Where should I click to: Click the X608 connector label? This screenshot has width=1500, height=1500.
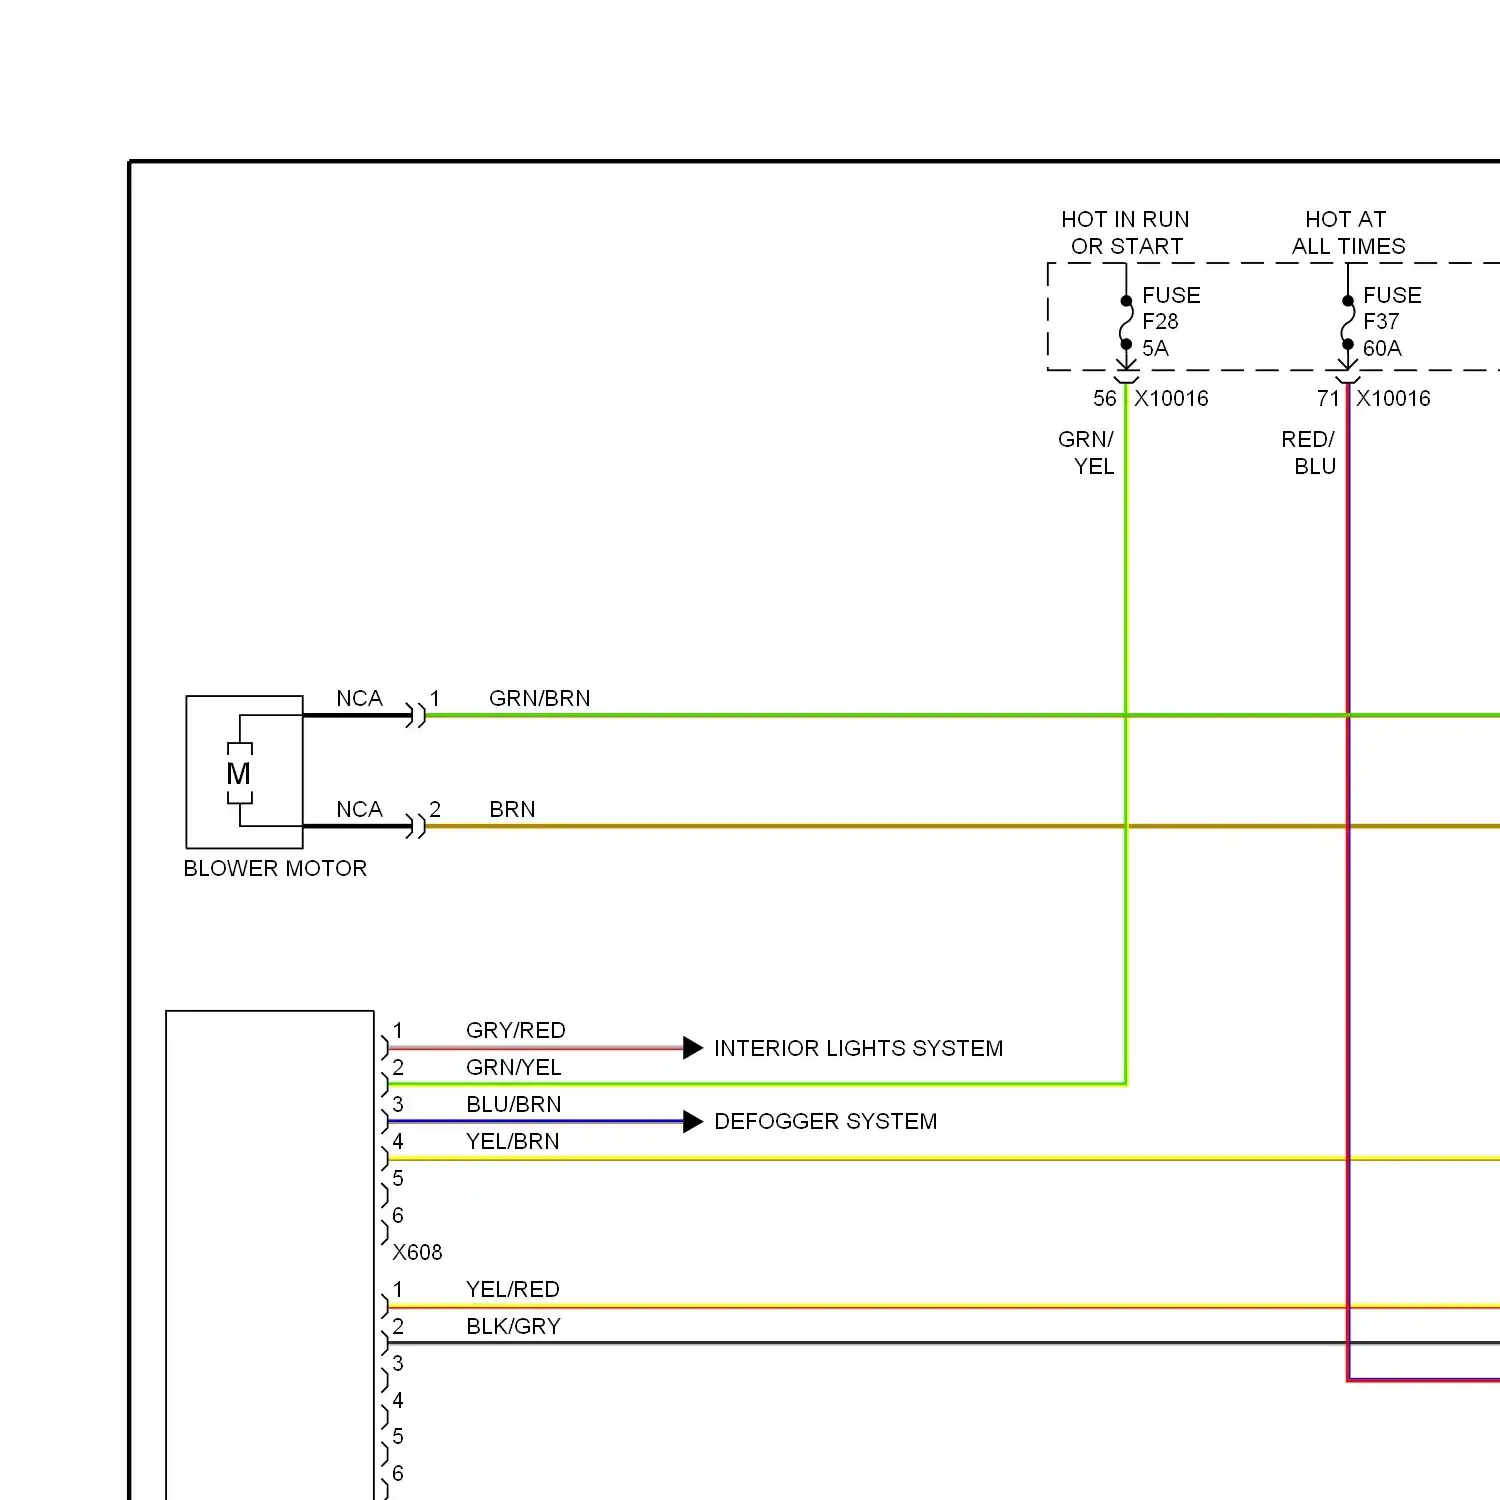[417, 1252]
